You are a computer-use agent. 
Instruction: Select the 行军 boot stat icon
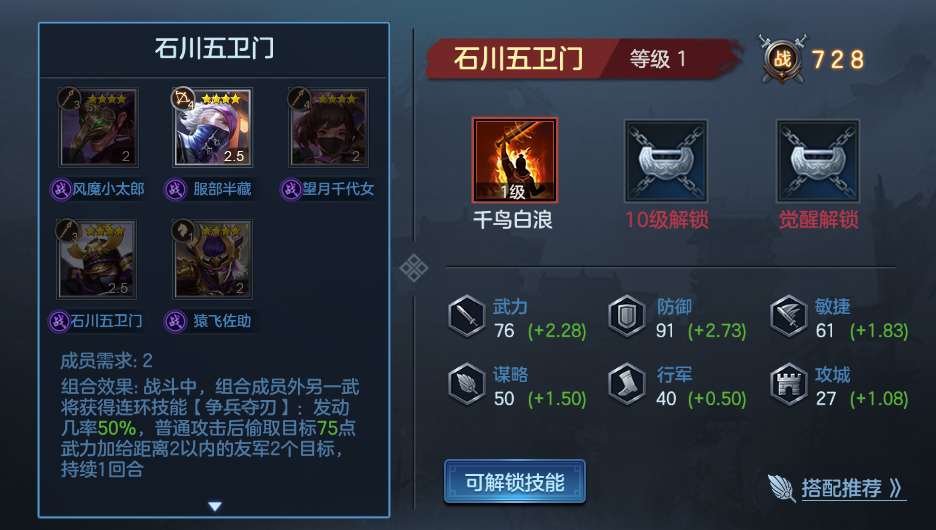click(x=626, y=384)
